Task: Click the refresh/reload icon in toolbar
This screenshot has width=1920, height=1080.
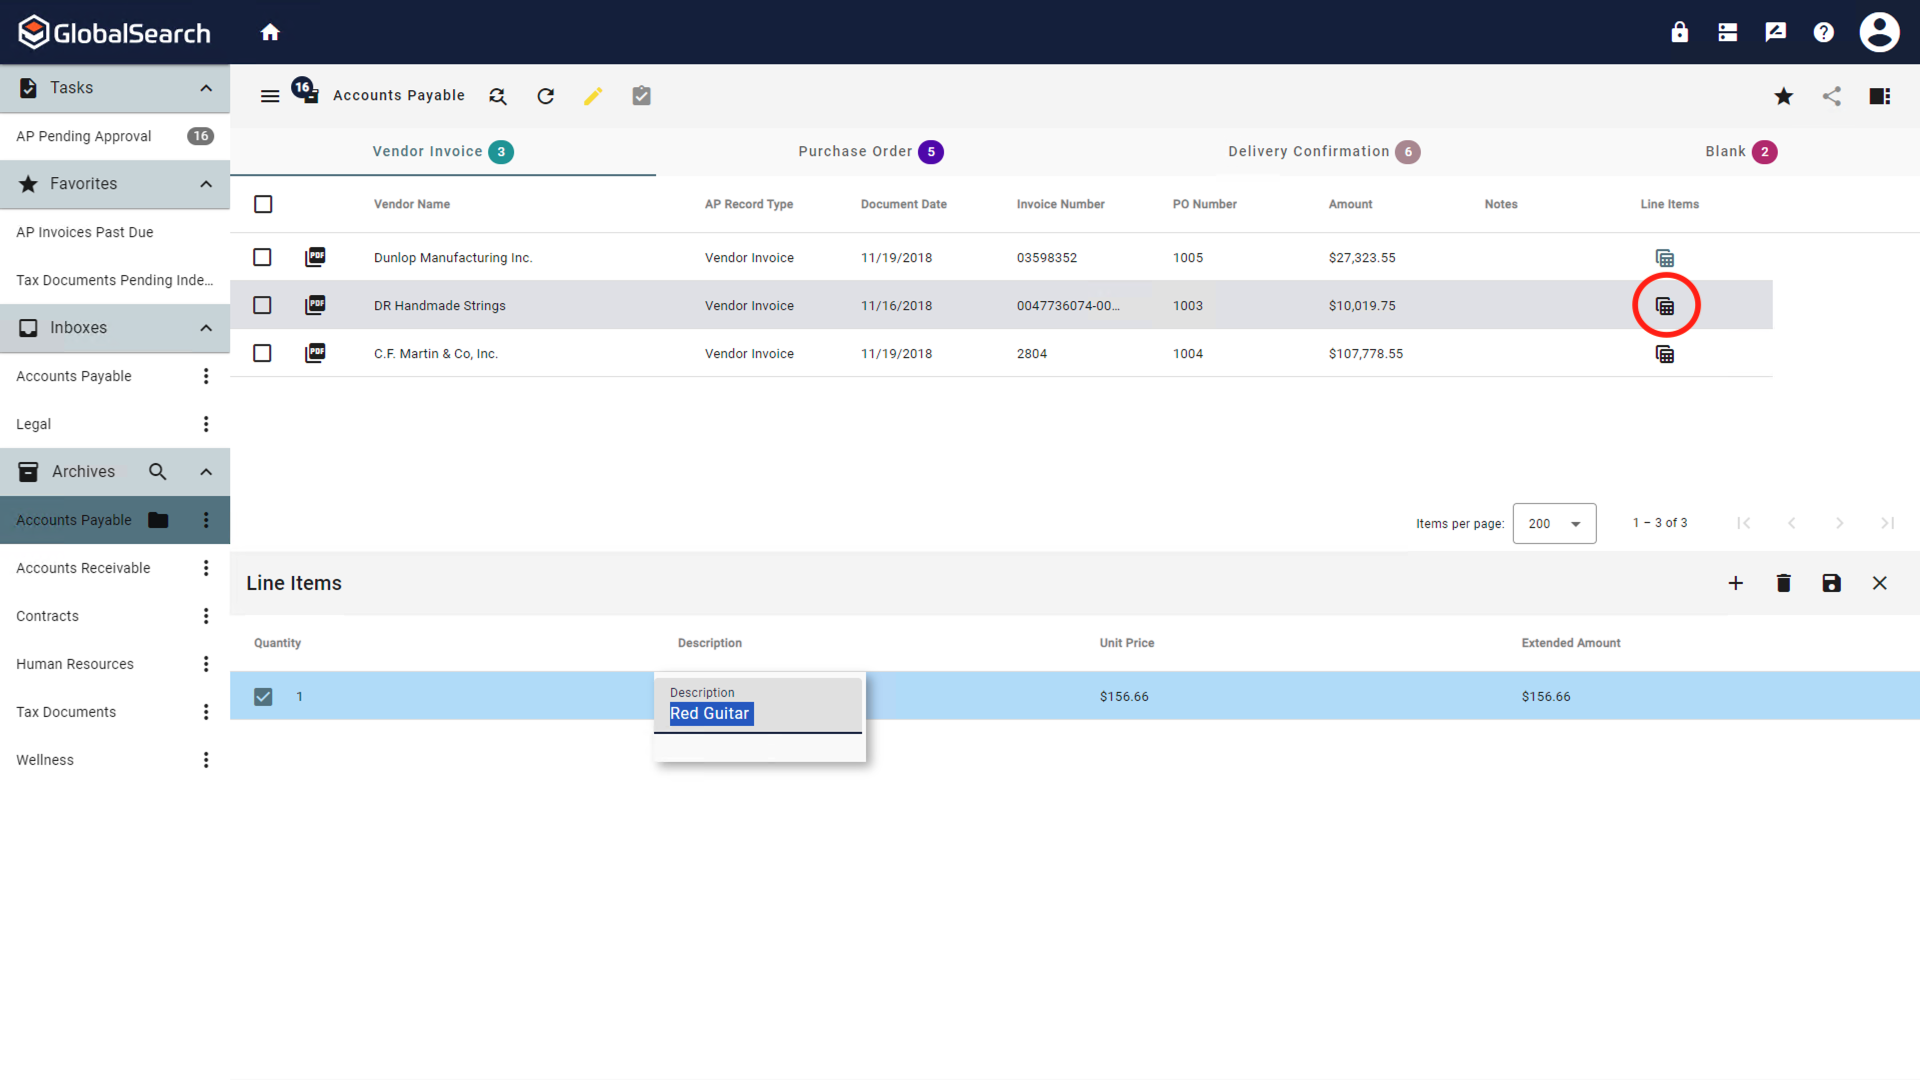Action: [545, 96]
